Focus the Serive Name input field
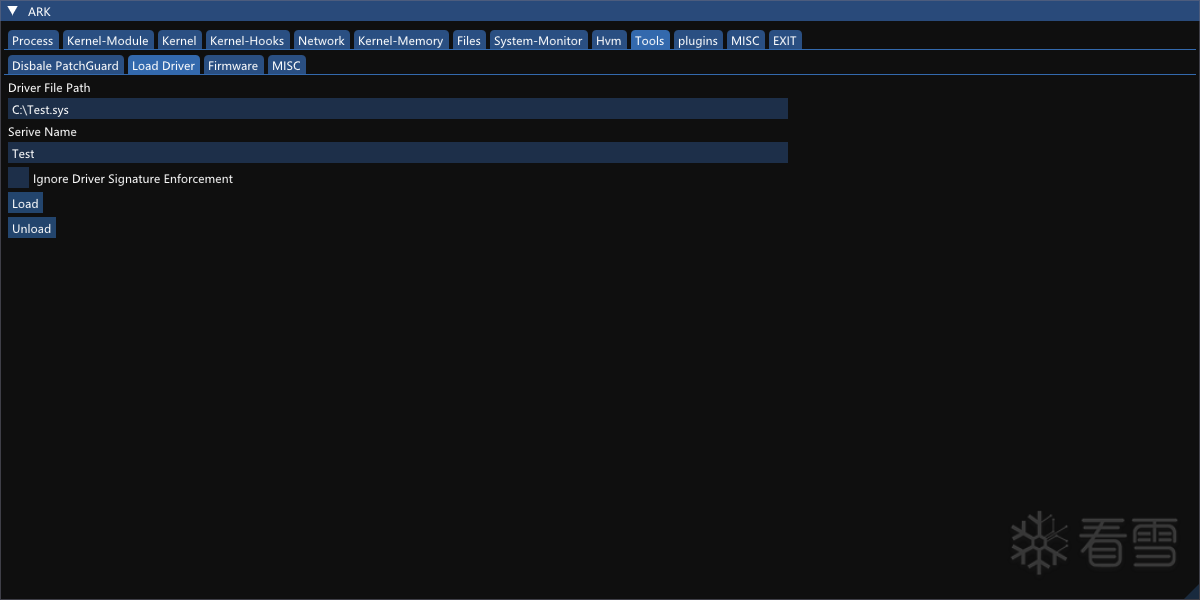The image size is (1200, 600). click(x=398, y=153)
